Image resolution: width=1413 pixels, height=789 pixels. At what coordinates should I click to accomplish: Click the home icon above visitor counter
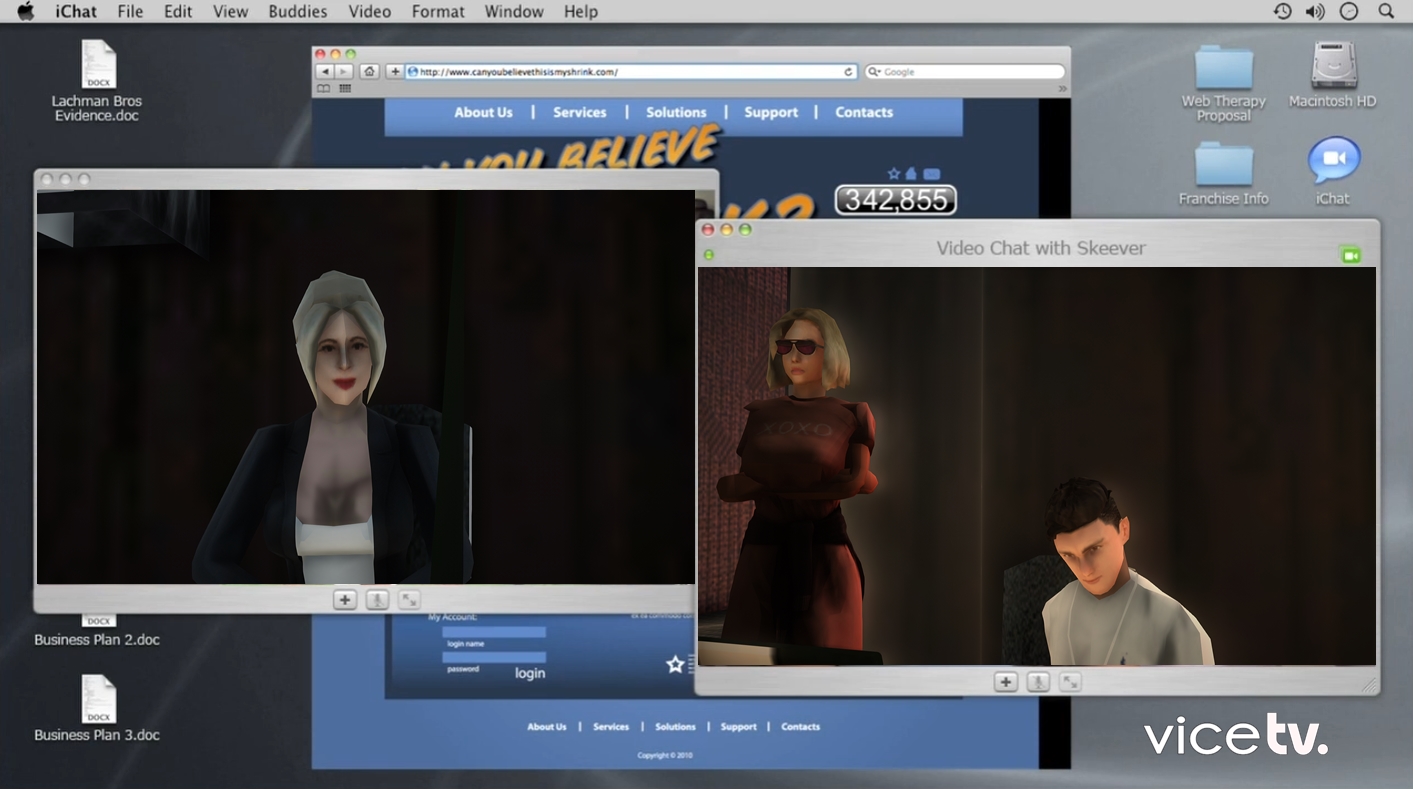click(911, 174)
